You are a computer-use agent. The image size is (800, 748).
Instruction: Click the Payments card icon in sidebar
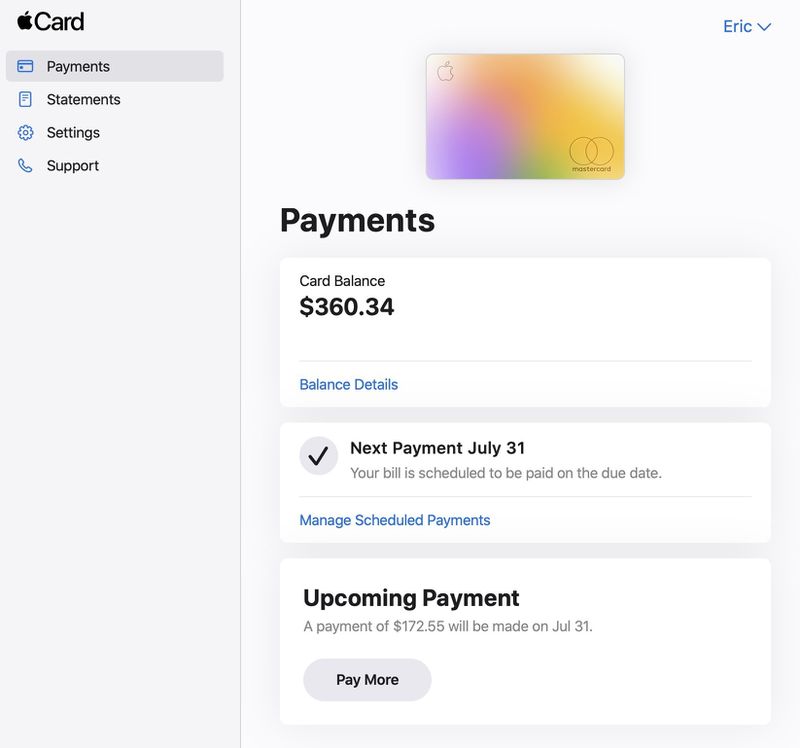coord(26,66)
